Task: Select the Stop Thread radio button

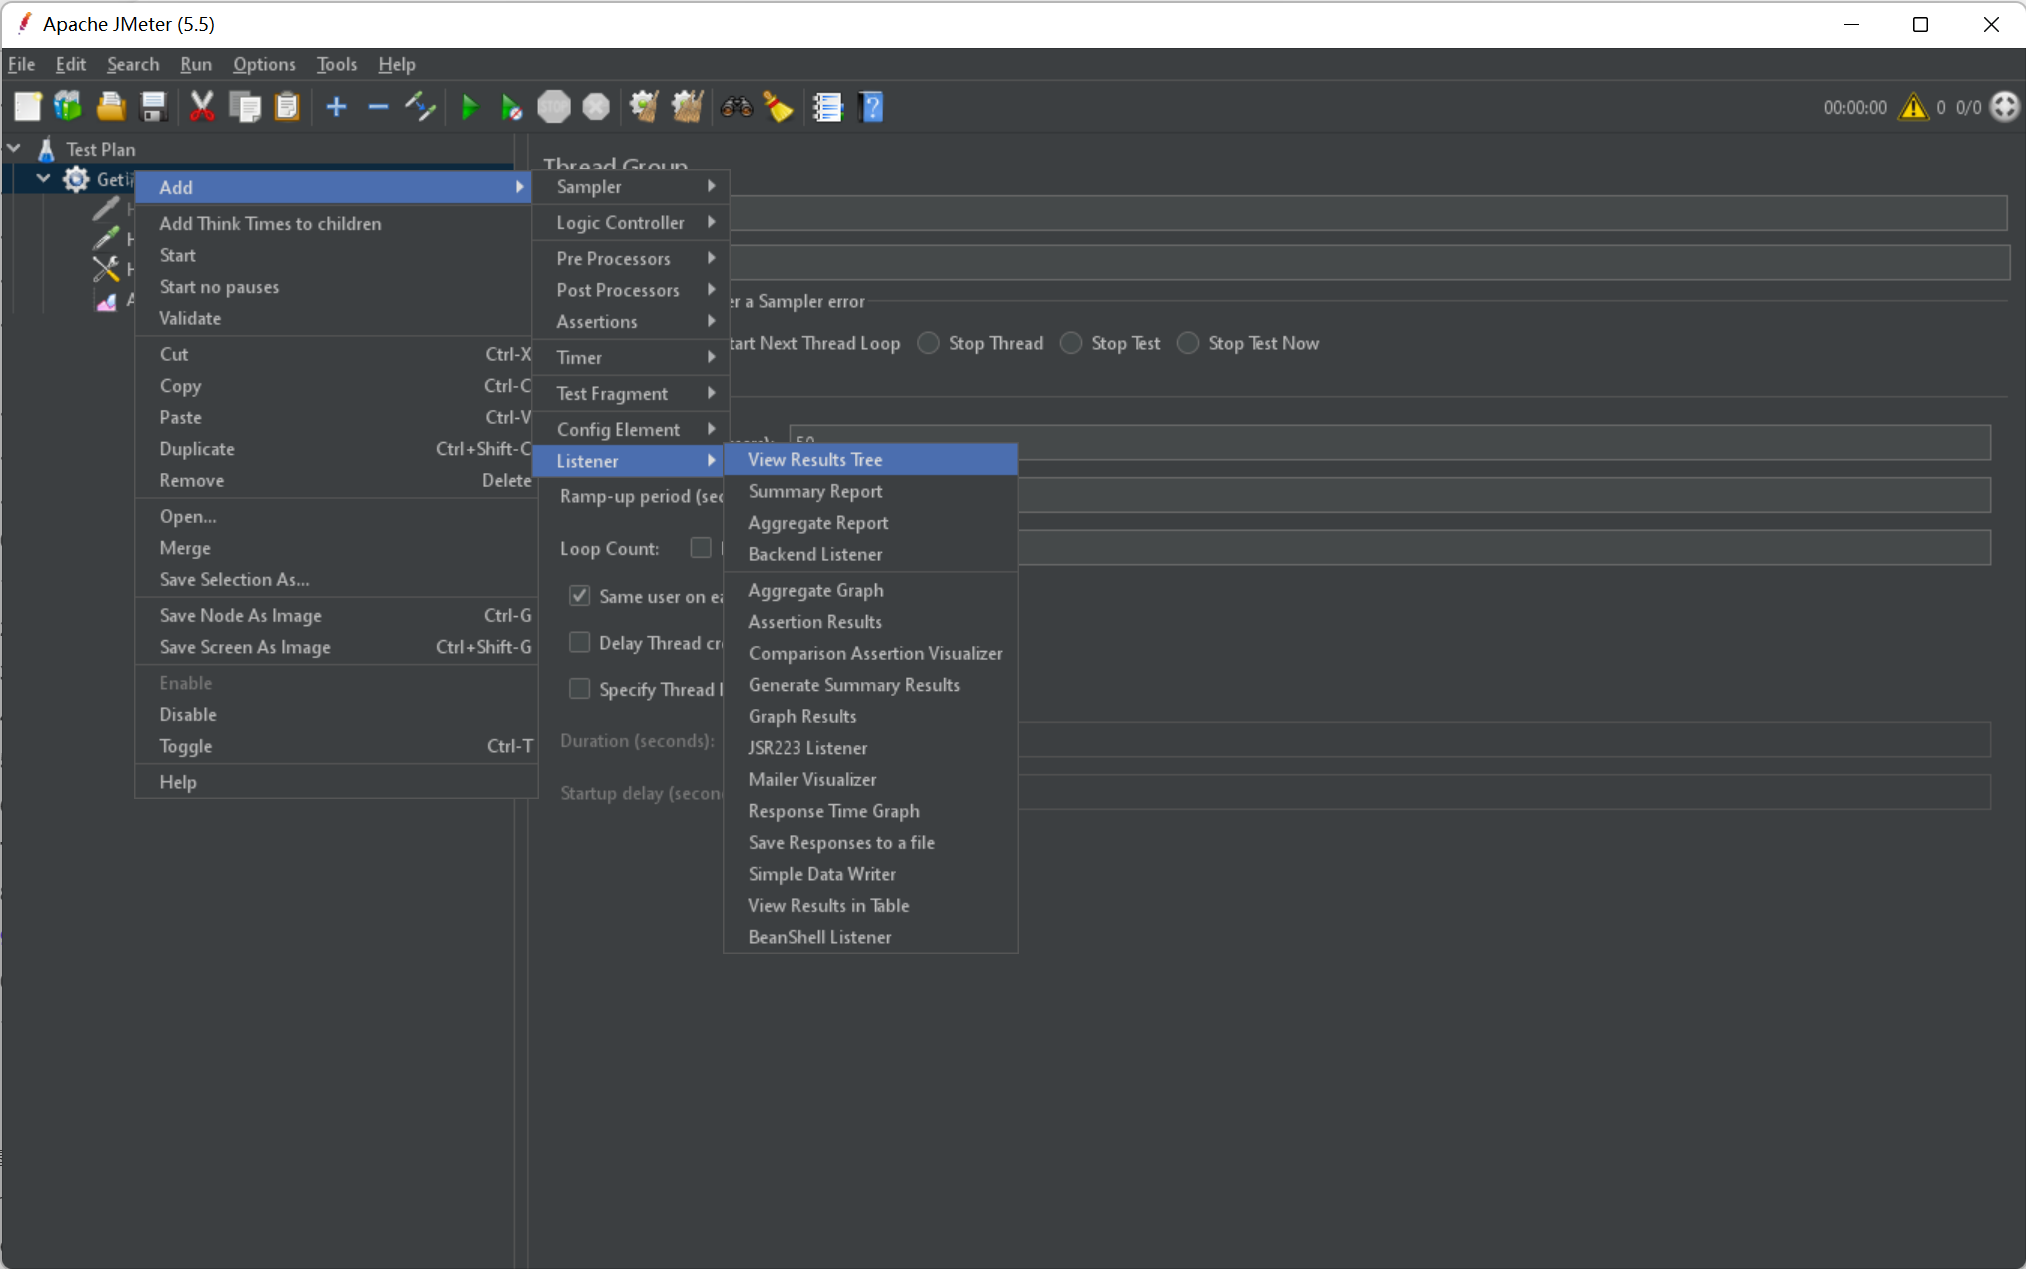Action: [x=928, y=343]
